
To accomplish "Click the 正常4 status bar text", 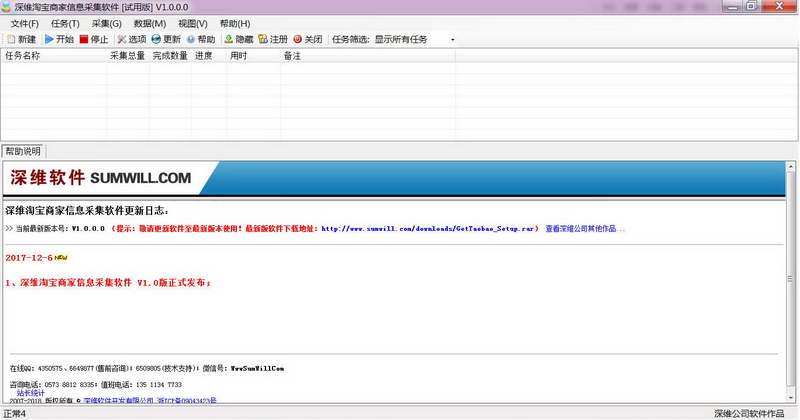I will tap(15, 413).
